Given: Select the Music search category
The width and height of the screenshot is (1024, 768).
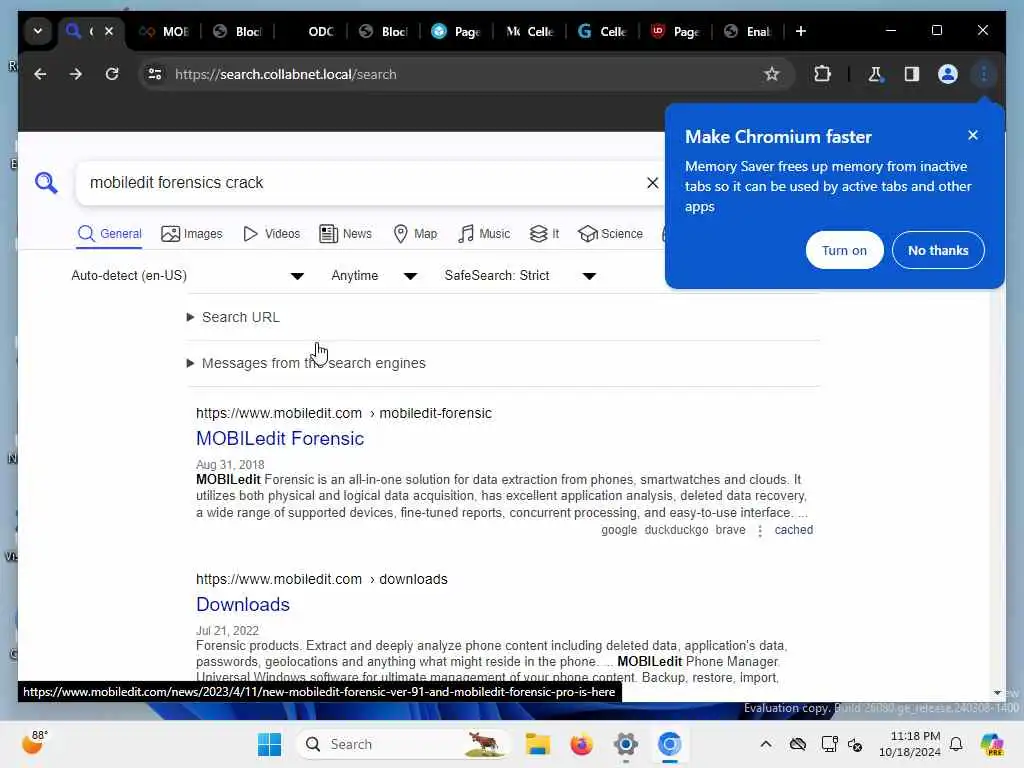Looking at the screenshot, I should pos(484,234).
